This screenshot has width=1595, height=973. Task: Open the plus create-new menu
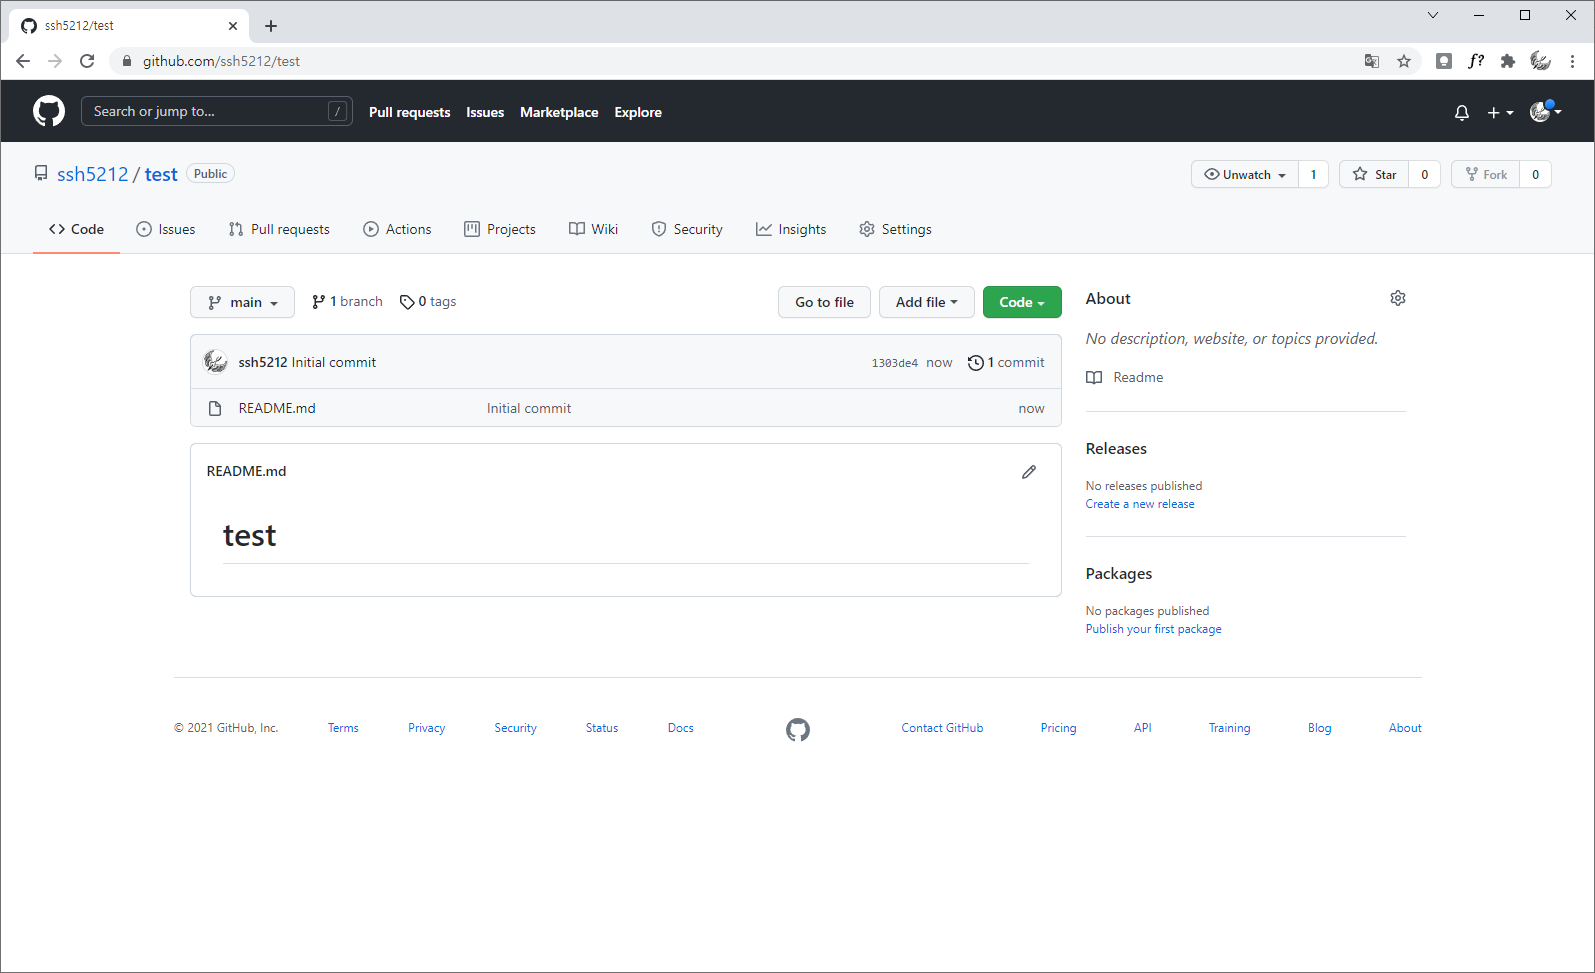(1500, 113)
